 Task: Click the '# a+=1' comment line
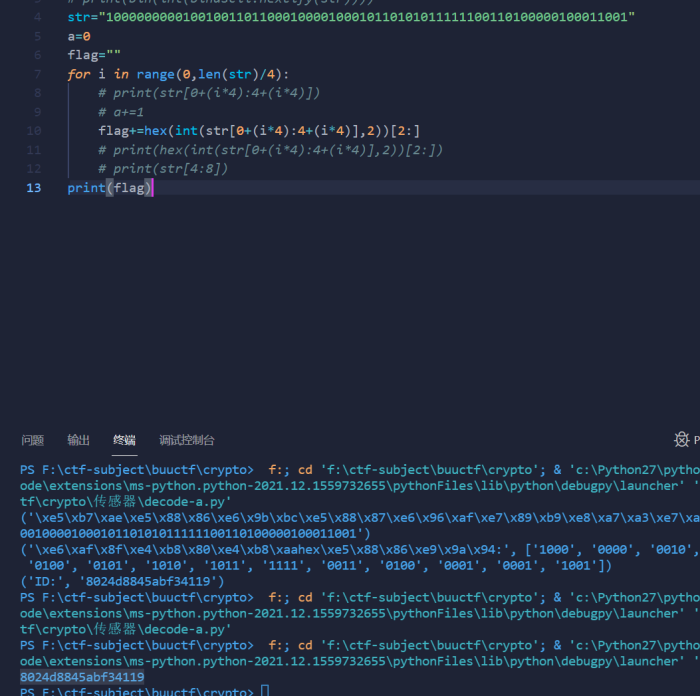click(x=121, y=112)
